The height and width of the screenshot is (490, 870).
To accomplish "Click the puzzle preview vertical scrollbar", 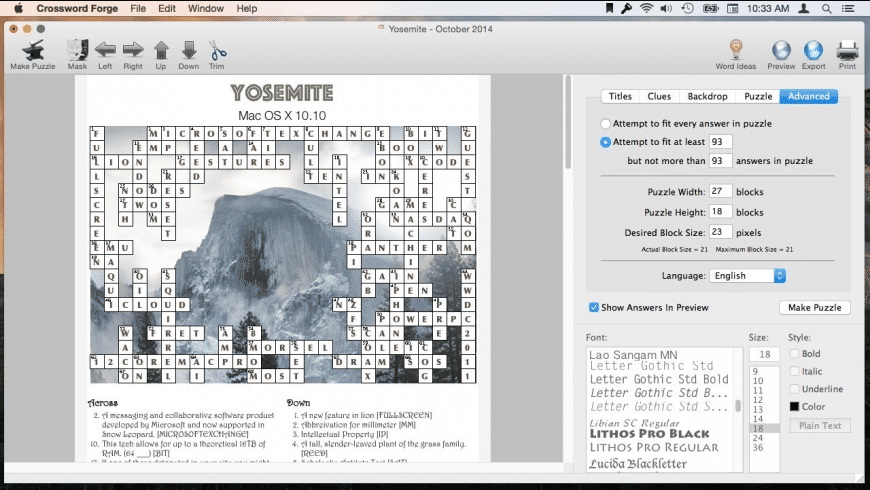I will (x=568, y=122).
